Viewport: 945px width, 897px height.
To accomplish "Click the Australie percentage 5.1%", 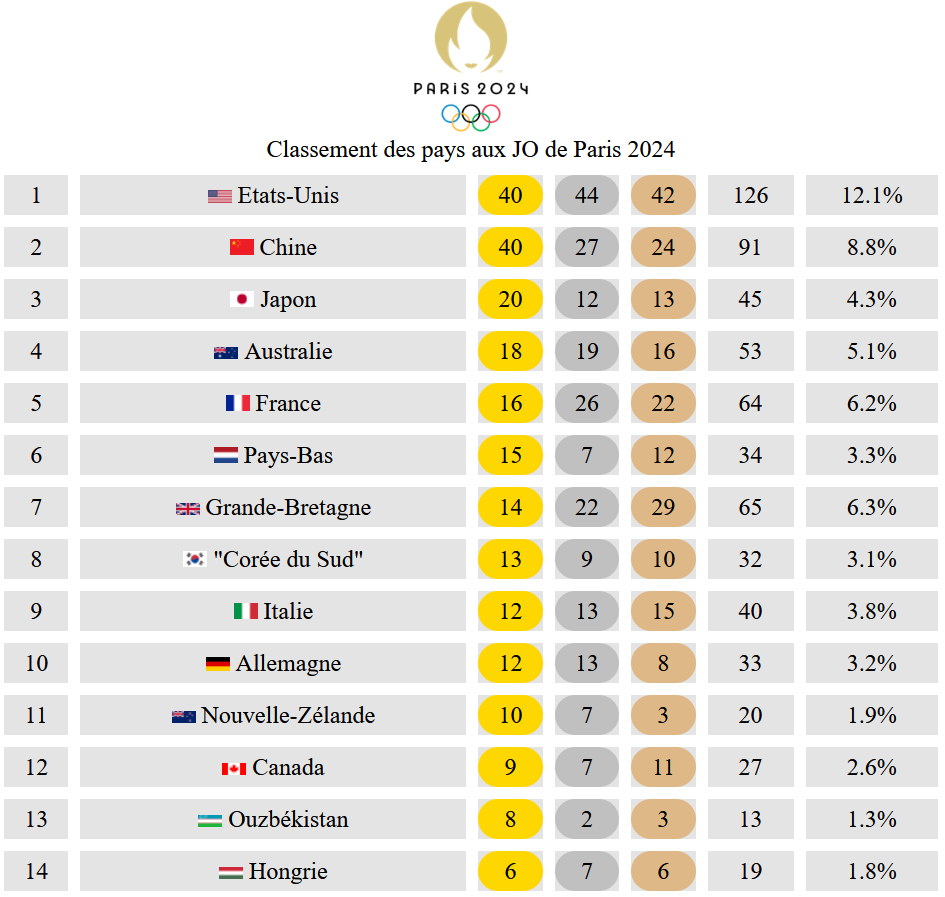I will pyautogui.click(x=871, y=351).
